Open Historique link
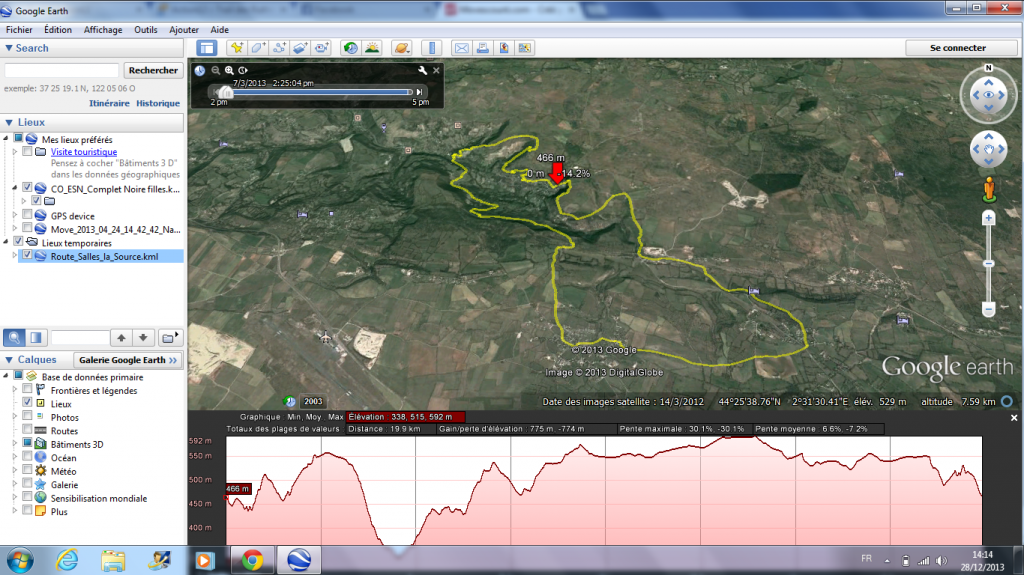1024x575 pixels. (x=158, y=103)
